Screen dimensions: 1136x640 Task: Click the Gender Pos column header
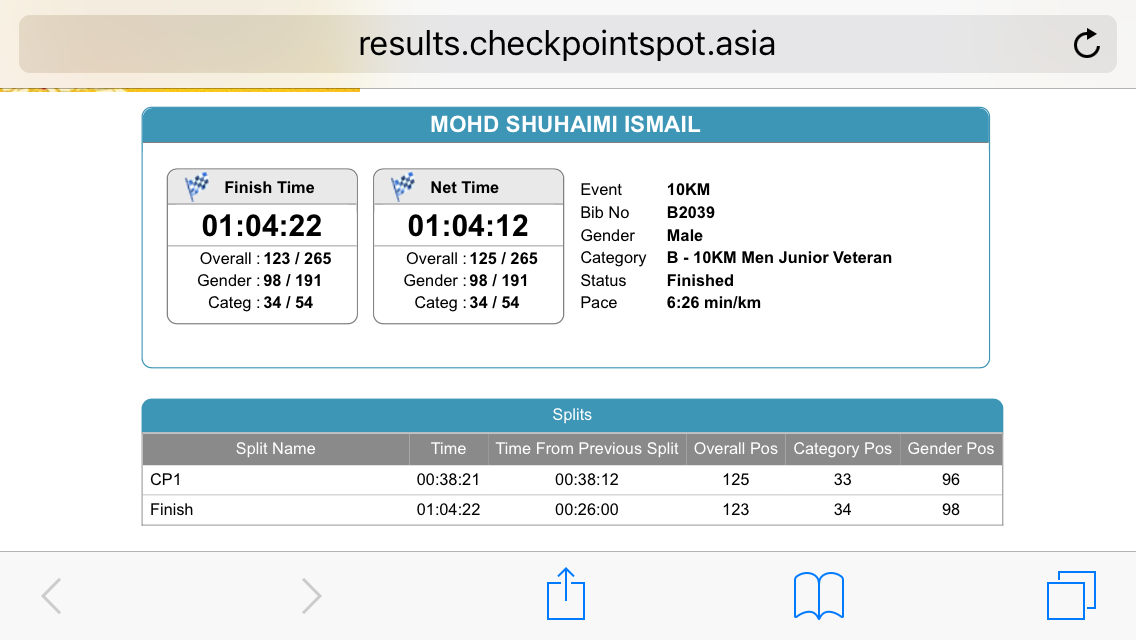click(x=951, y=449)
